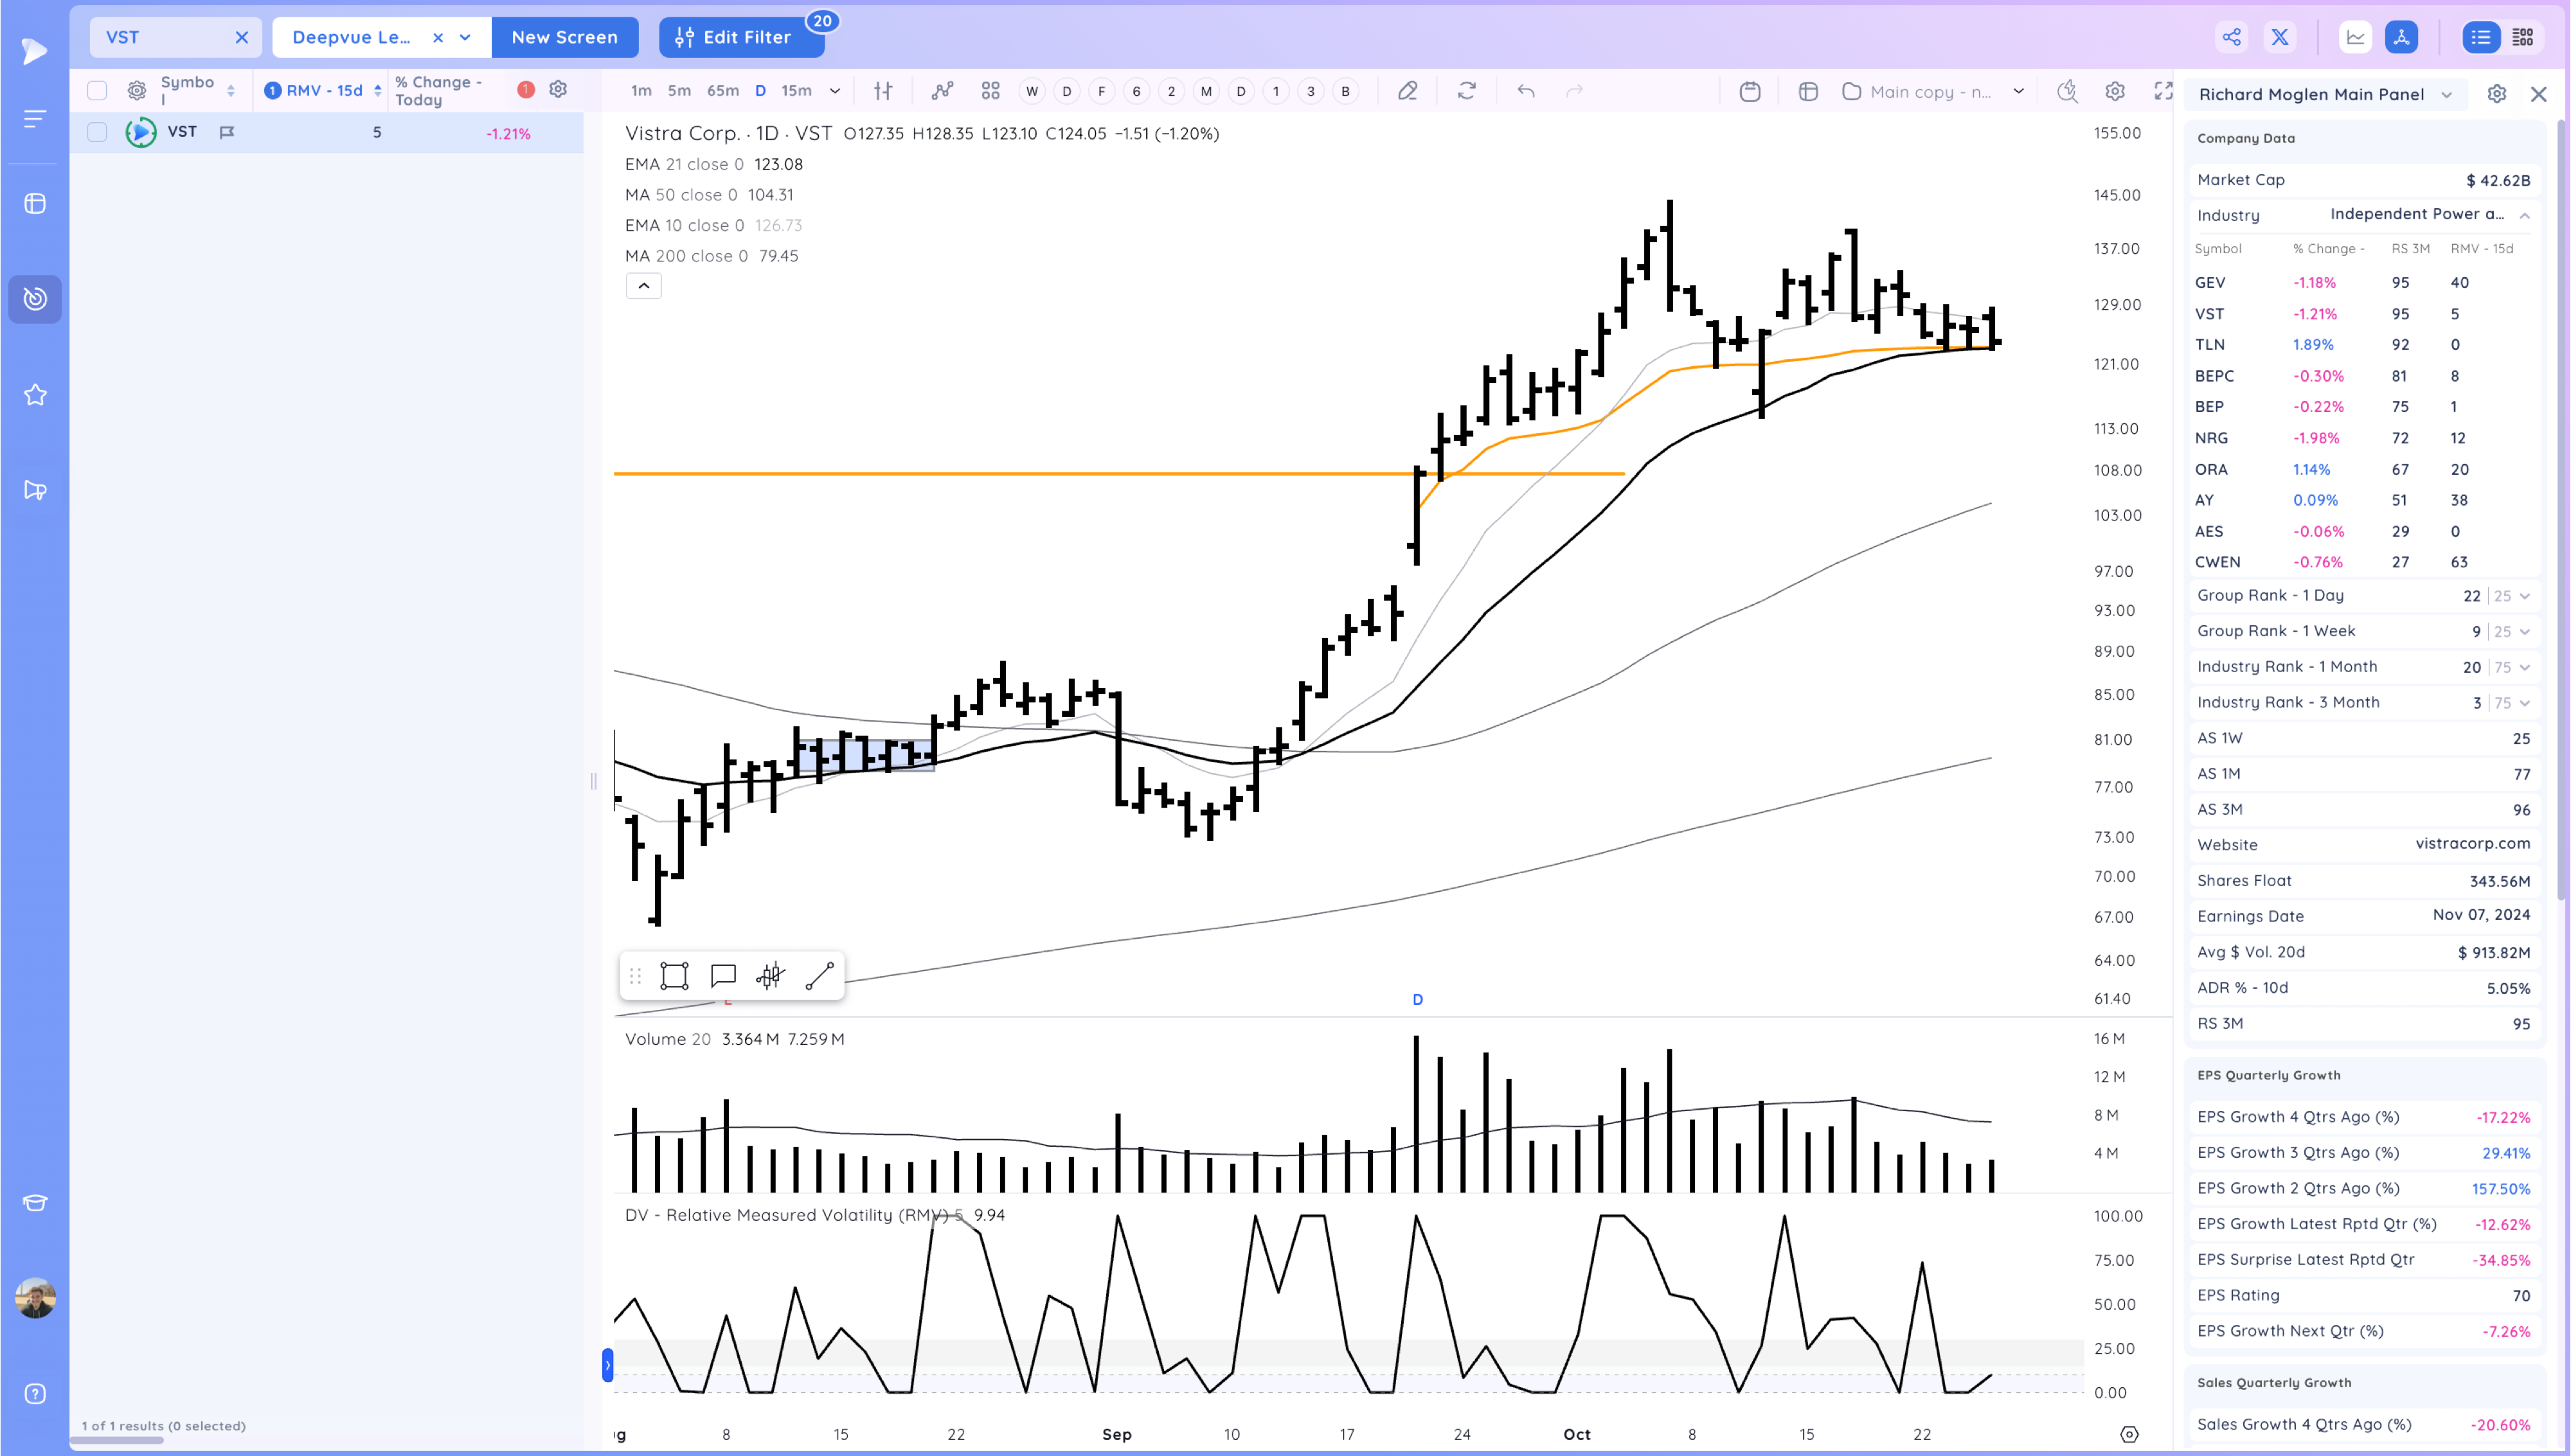Screen dimensions: 2571x1456
Task: Select the 65m timeframe
Action: pyautogui.click(x=722, y=91)
